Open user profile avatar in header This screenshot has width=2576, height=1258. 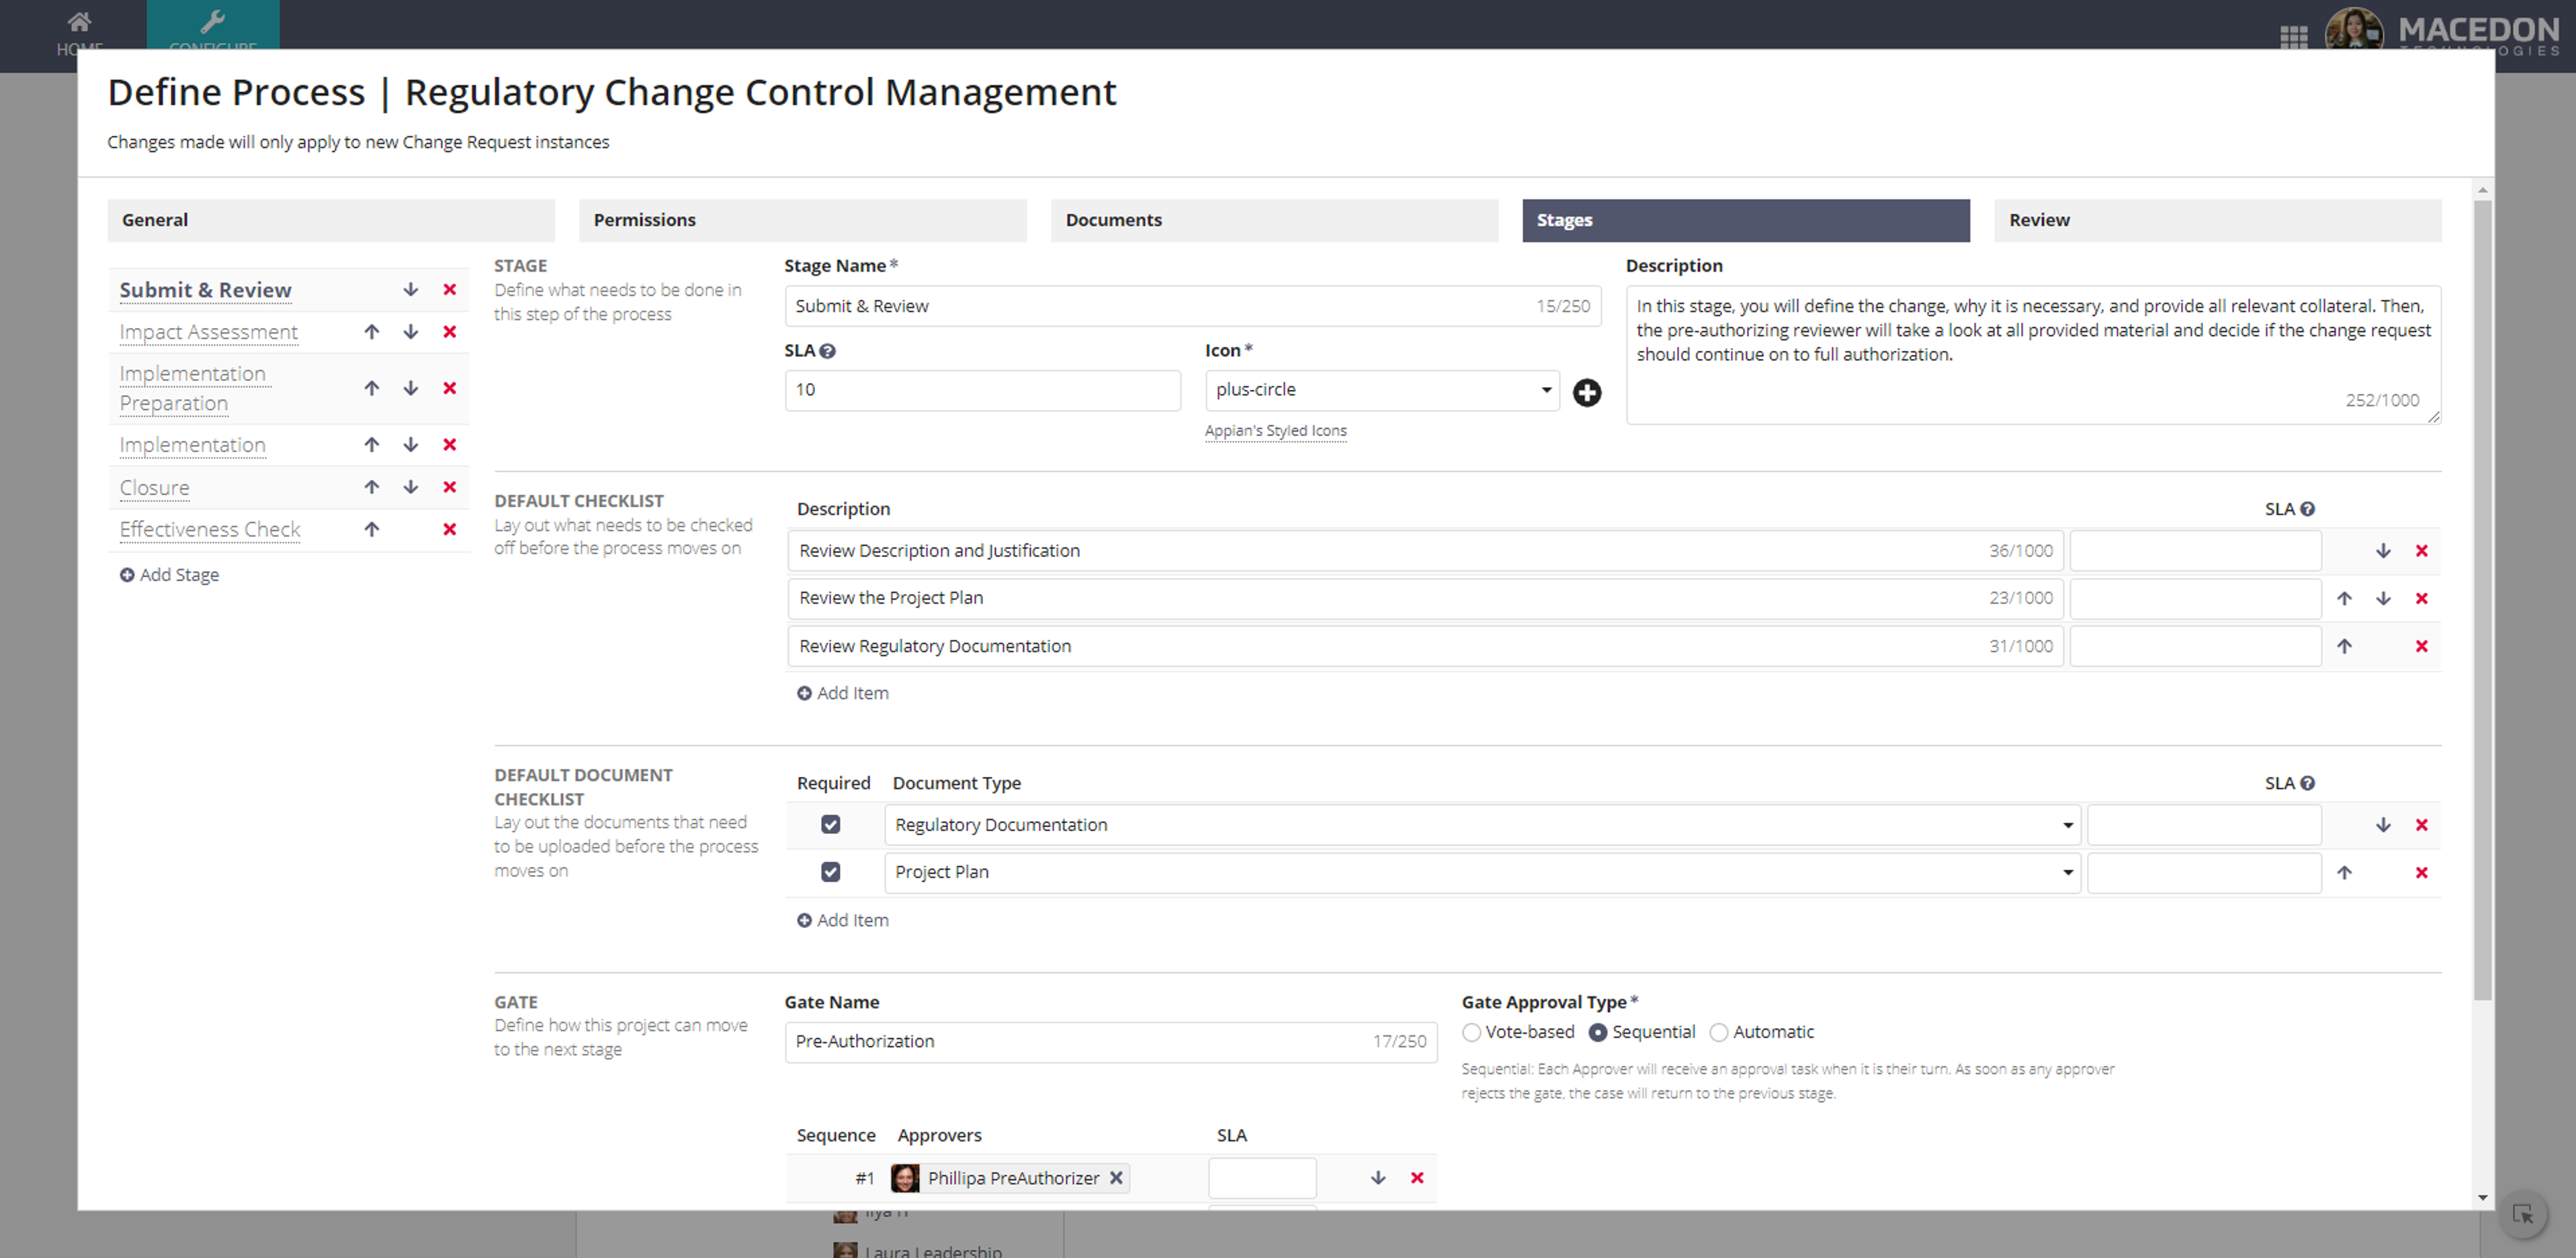(x=2354, y=30)
